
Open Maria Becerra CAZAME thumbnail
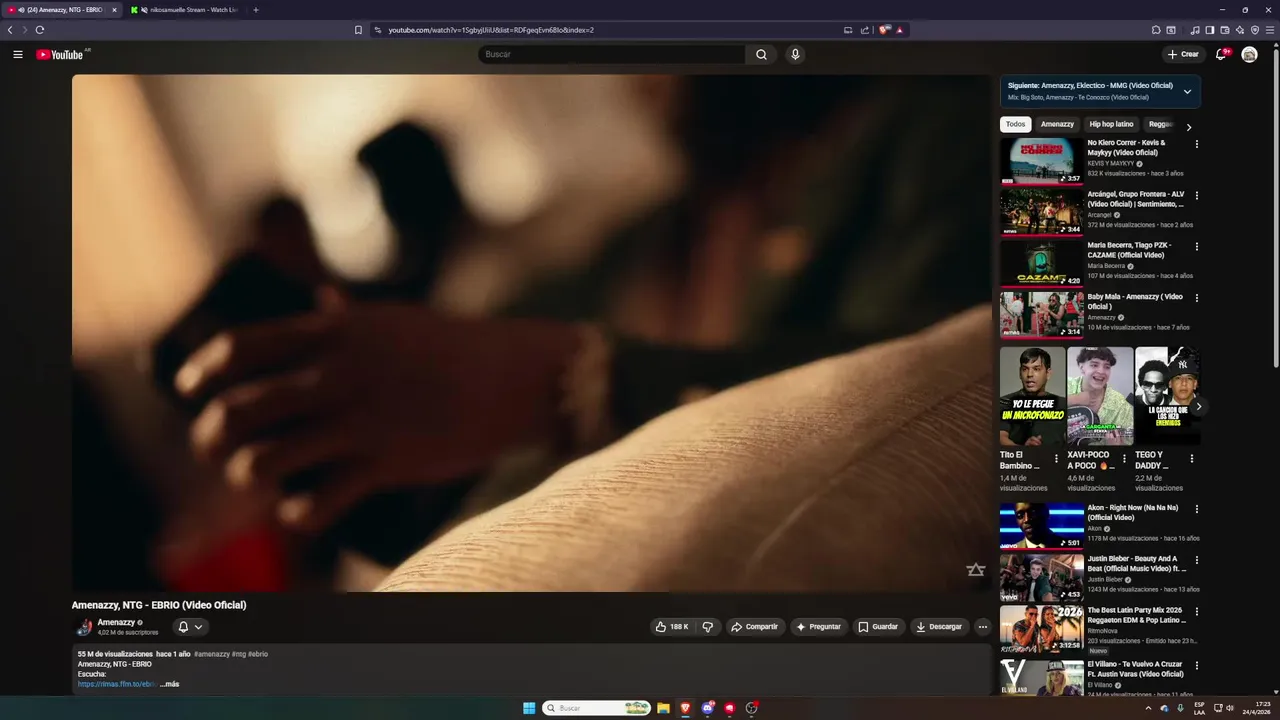[1041, 263]
